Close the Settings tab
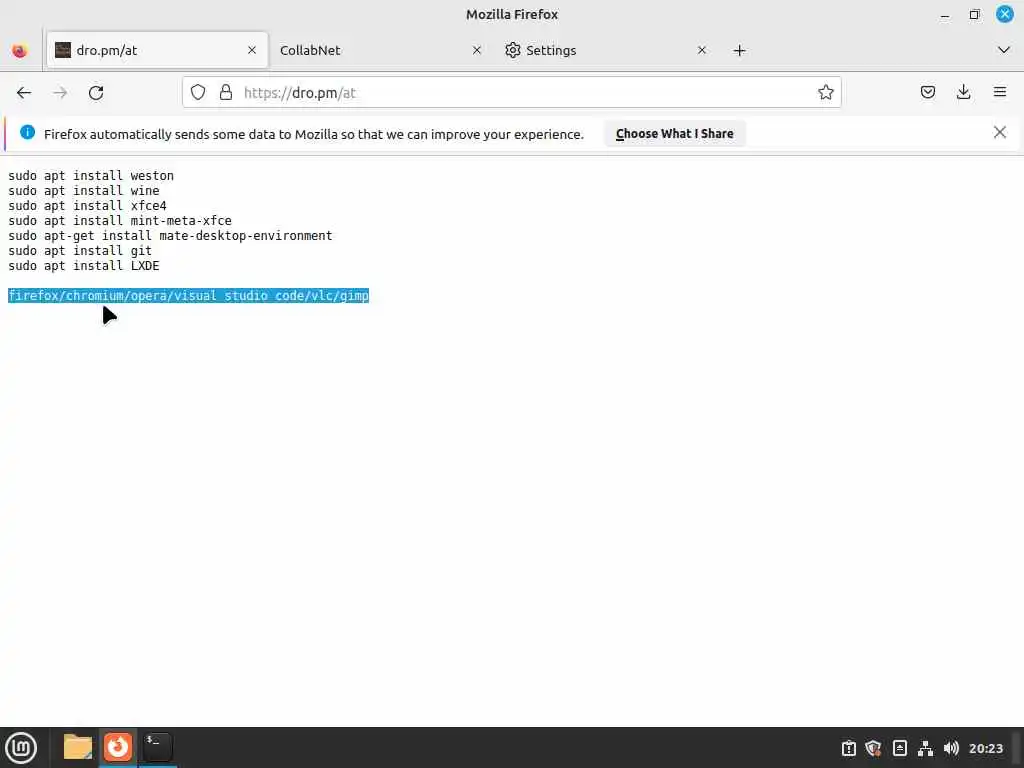 tap(701, 50)
